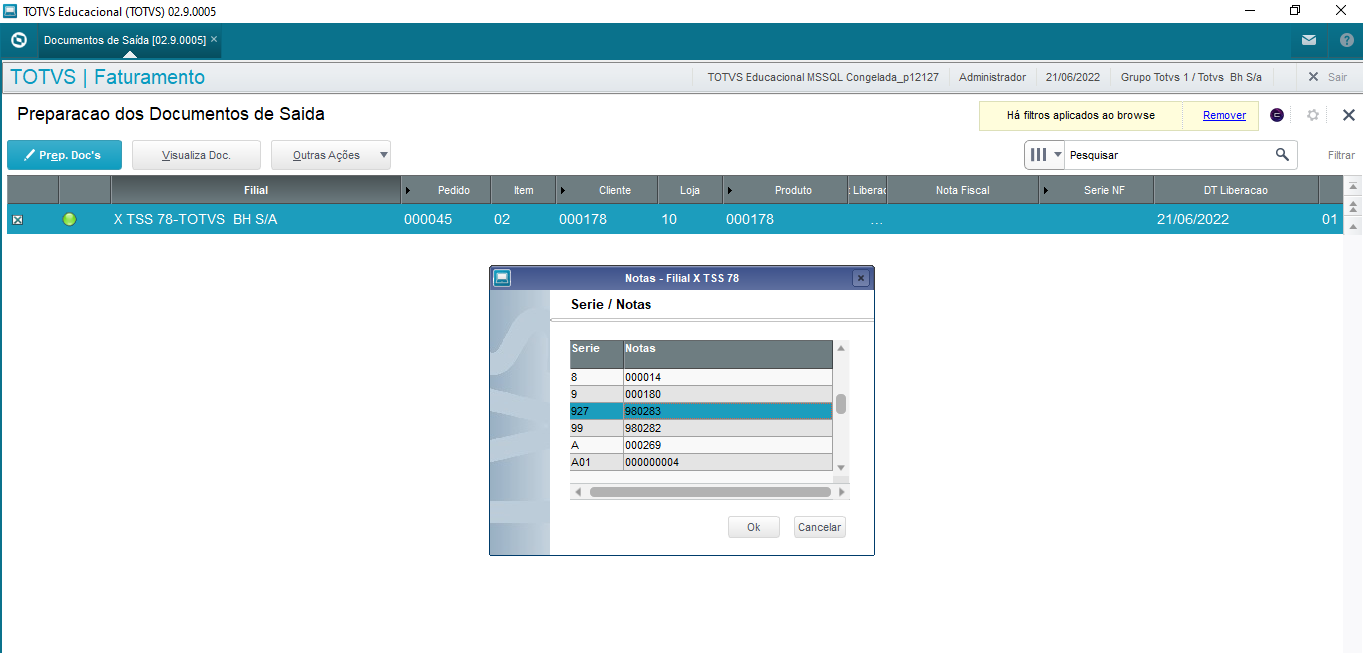Click the Nota Fiscal column header
The width and height of the screenshot is (1363, 653).
[x=962, y=190]
